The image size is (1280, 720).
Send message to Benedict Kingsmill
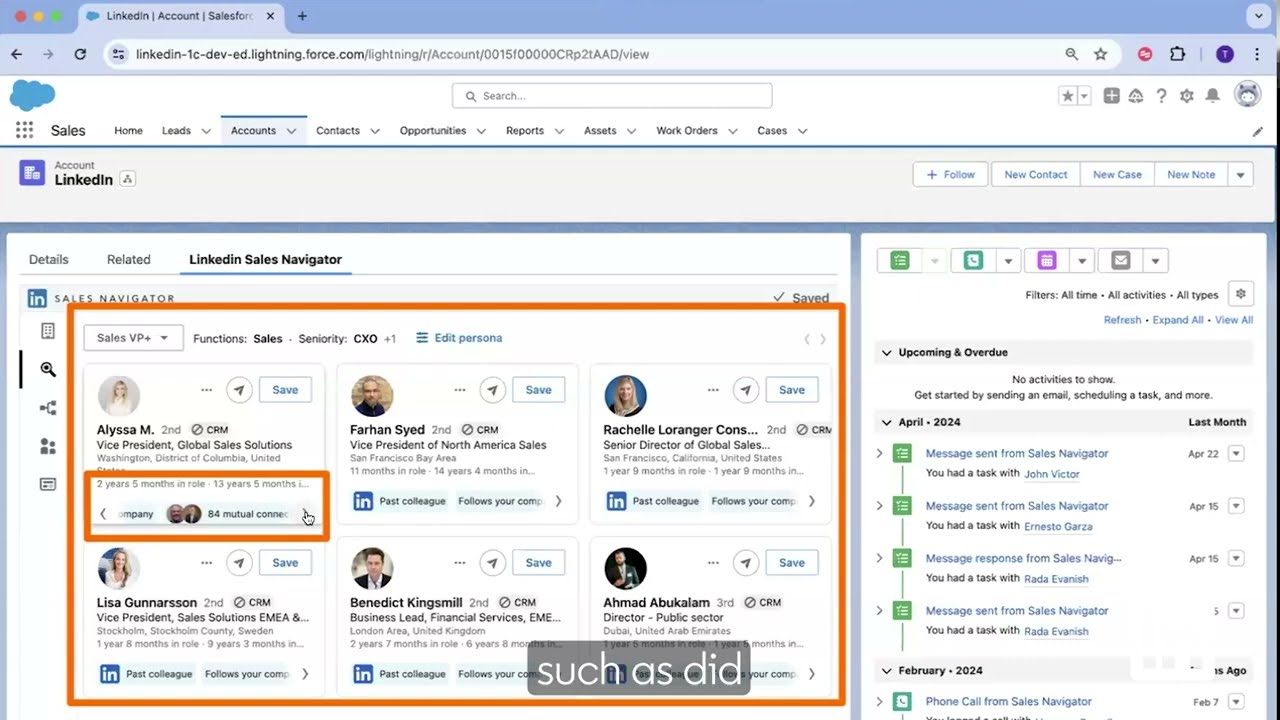[491, 563]
